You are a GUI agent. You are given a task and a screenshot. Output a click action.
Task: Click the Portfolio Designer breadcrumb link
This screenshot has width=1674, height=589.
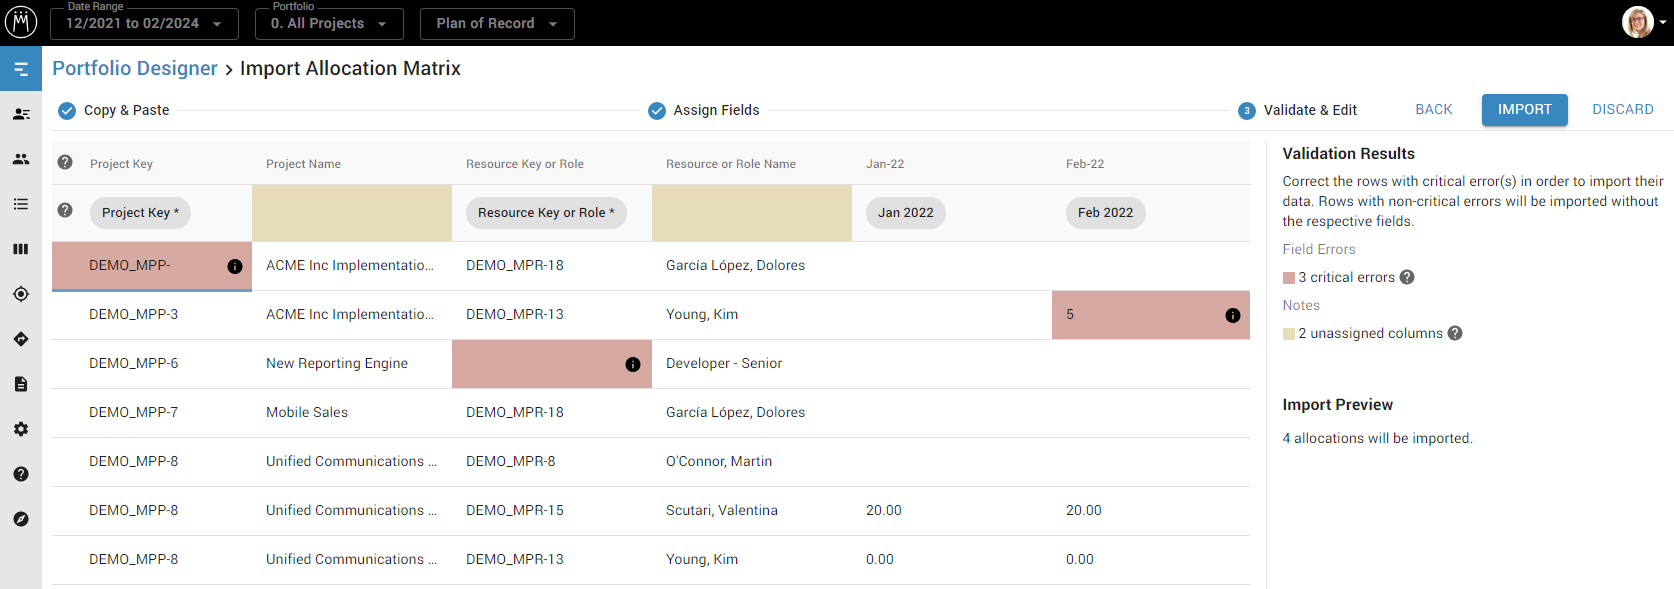coord(135,68)
